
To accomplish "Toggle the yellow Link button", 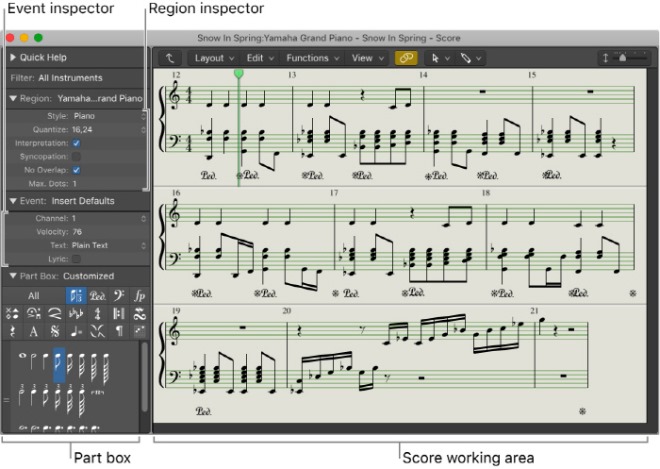I will [x=406, y=58].
